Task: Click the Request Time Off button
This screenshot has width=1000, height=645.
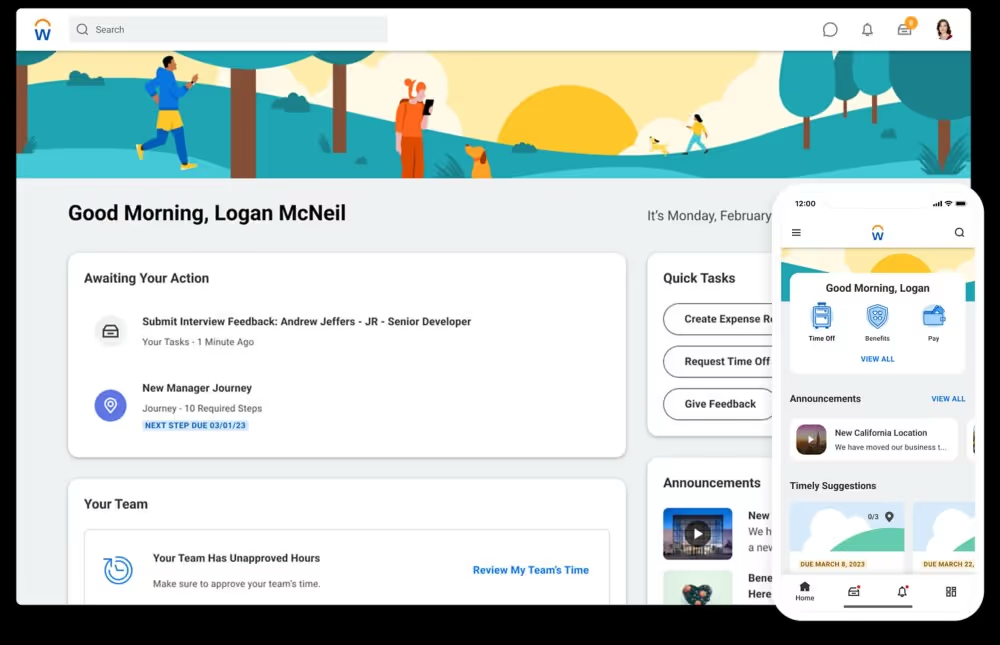Action: 718,362
